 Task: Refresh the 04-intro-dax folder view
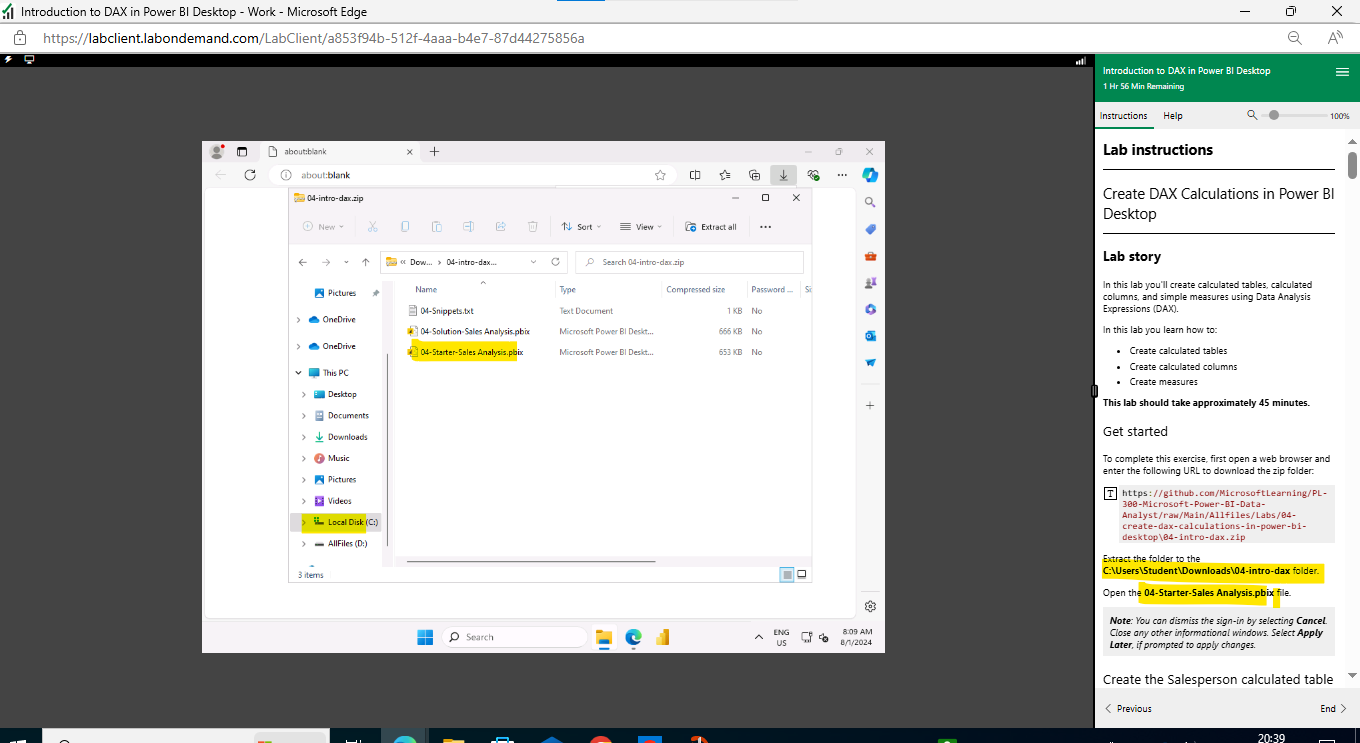coord(555,261)
